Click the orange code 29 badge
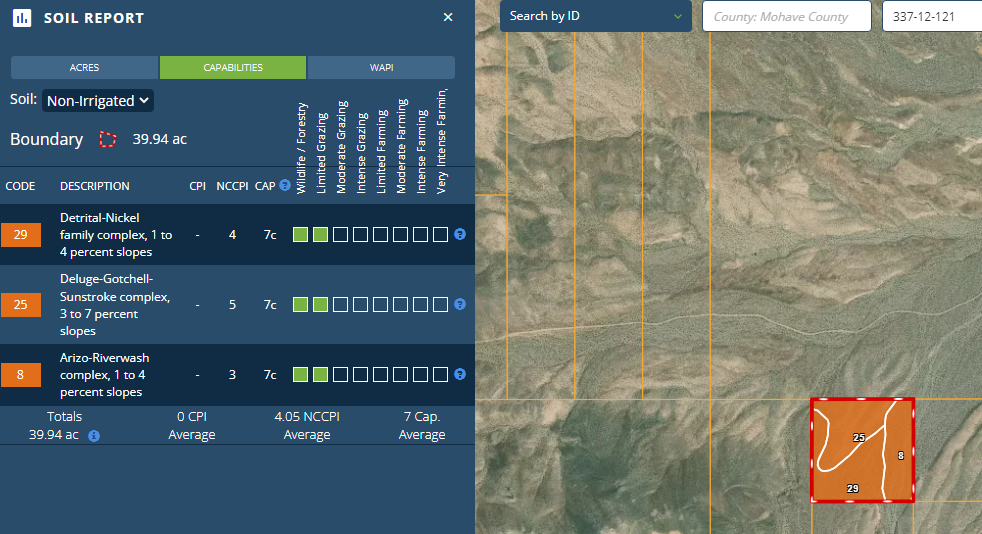Image resolution: width=982 pixels, height=534 pixels. tap(21, 235)
